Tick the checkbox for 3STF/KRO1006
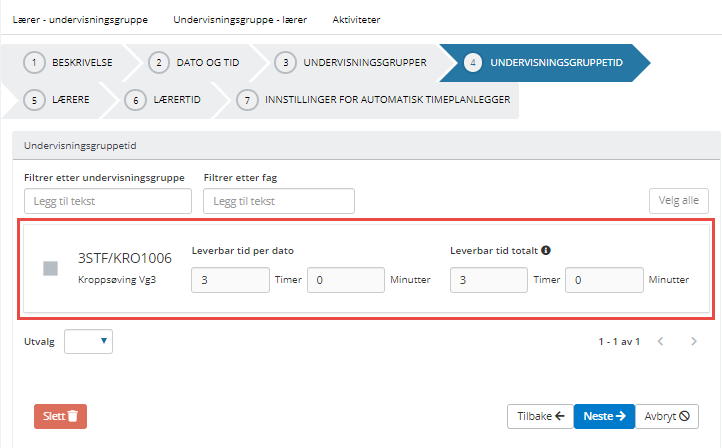 coord(50,268)
